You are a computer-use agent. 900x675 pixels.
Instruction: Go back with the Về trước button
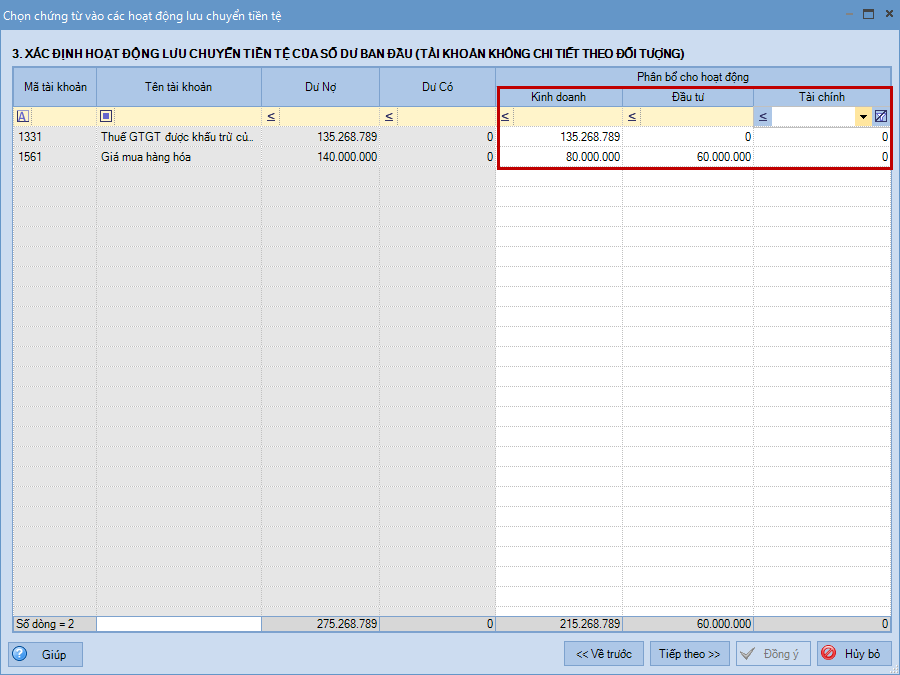pyautogui.click(x=604, y=654)
